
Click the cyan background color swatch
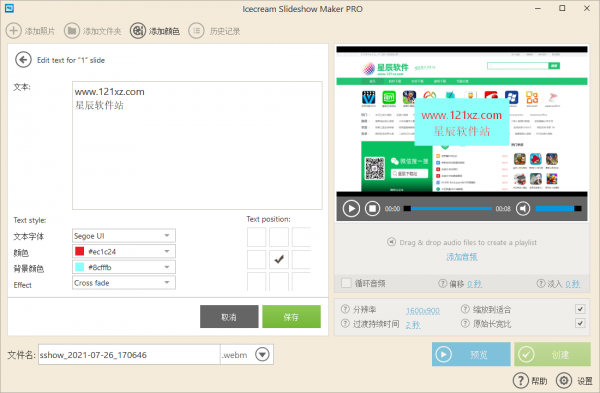pos(80,267)
